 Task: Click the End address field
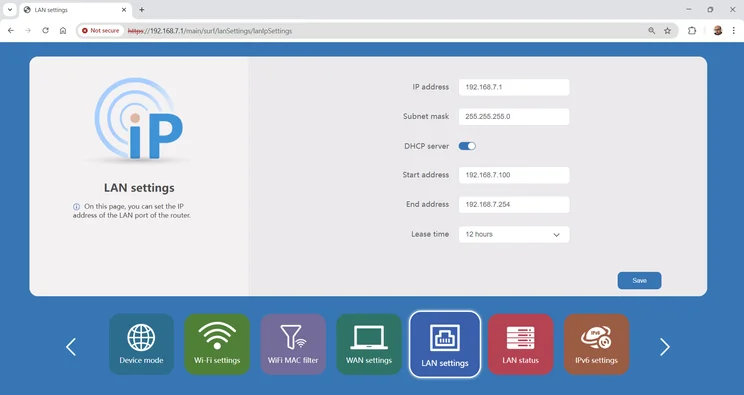coord(514,205)
